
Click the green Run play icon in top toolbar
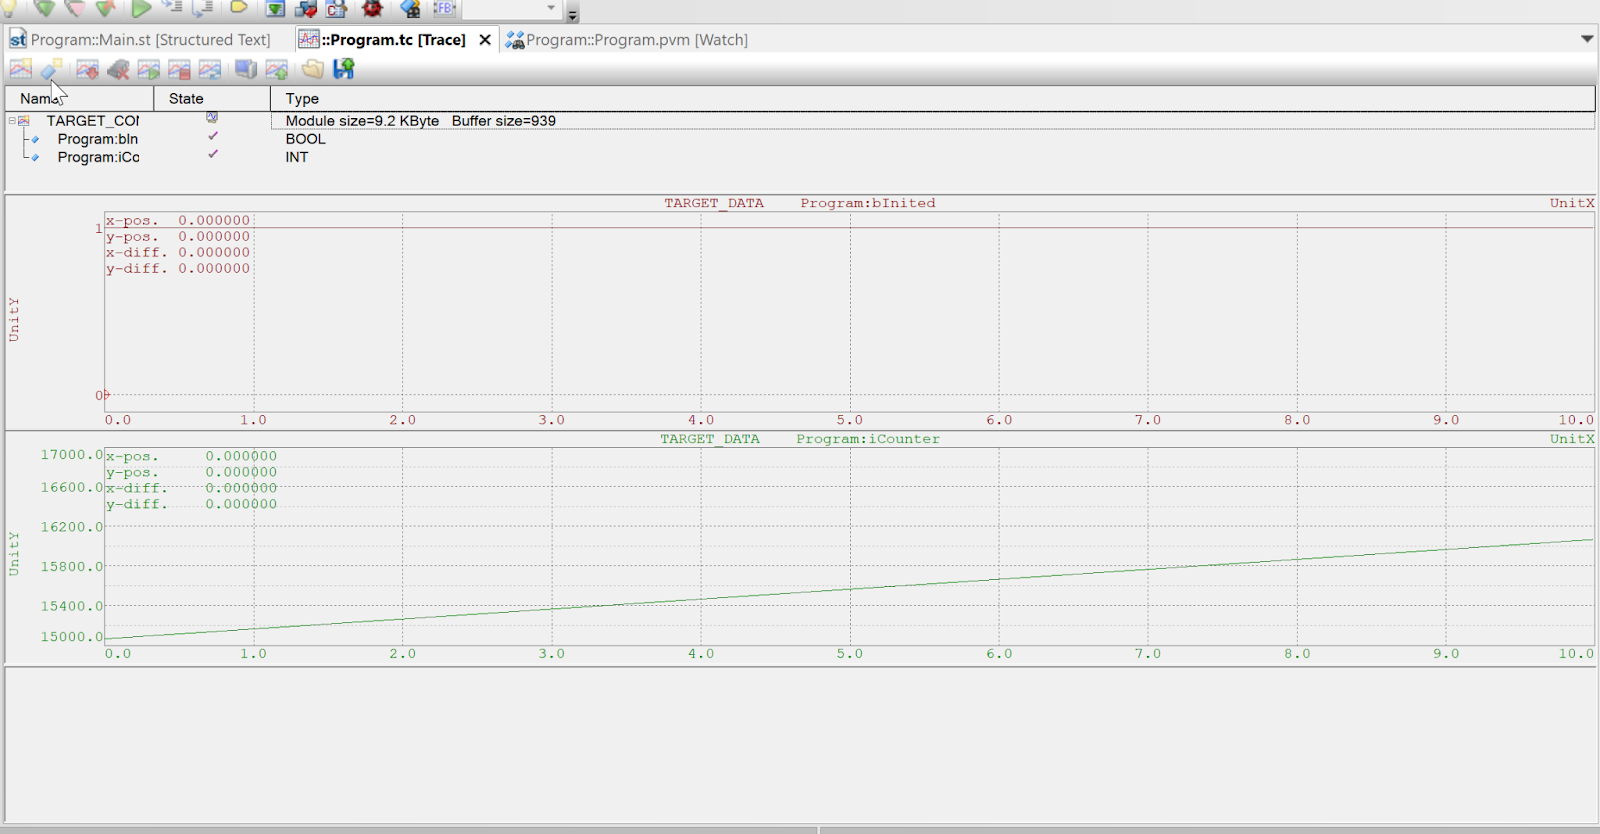pos(141,8)
